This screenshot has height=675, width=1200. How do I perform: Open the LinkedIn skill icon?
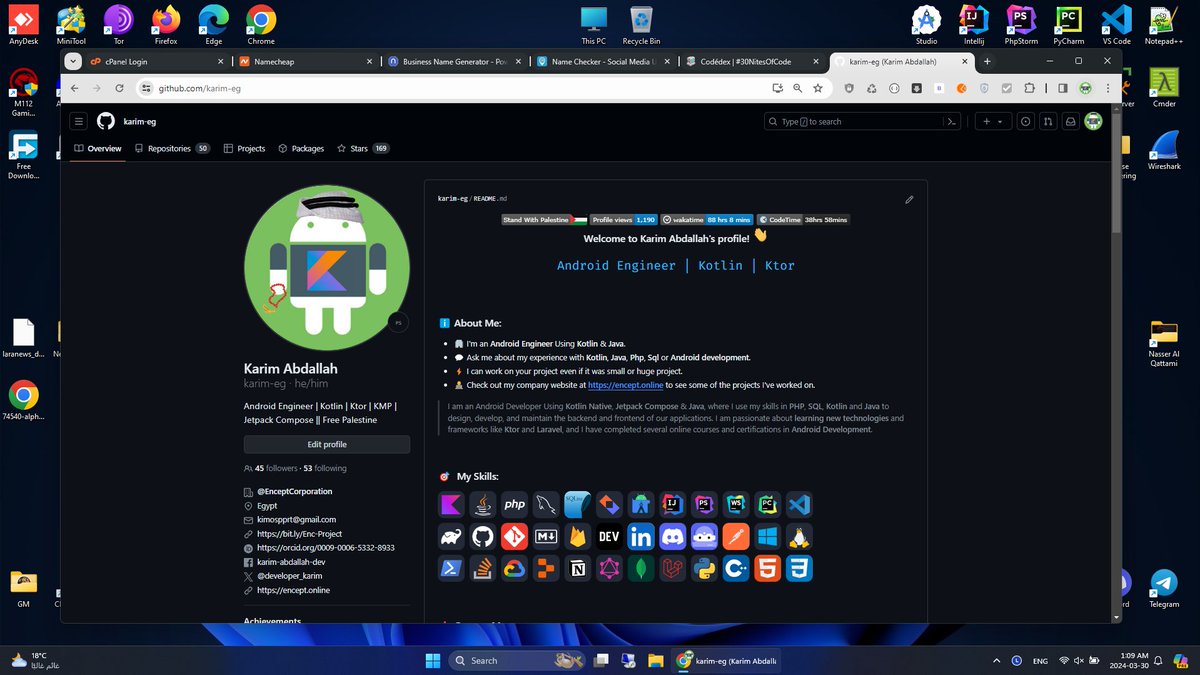point(641,536)
